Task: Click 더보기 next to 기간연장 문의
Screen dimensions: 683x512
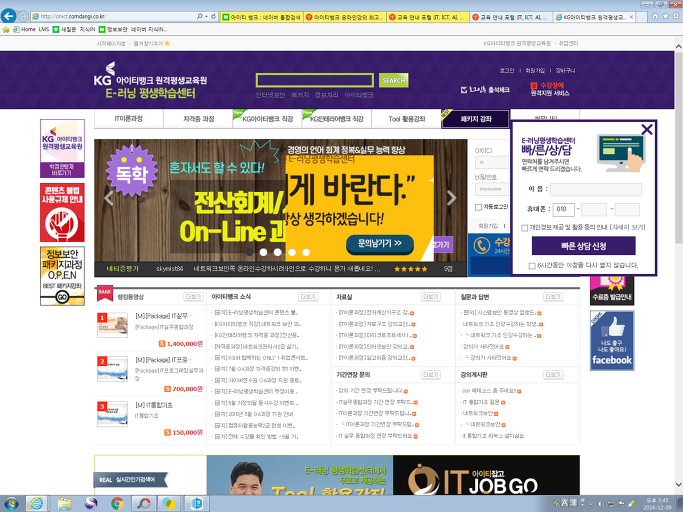Action: (x=431, y=375)
